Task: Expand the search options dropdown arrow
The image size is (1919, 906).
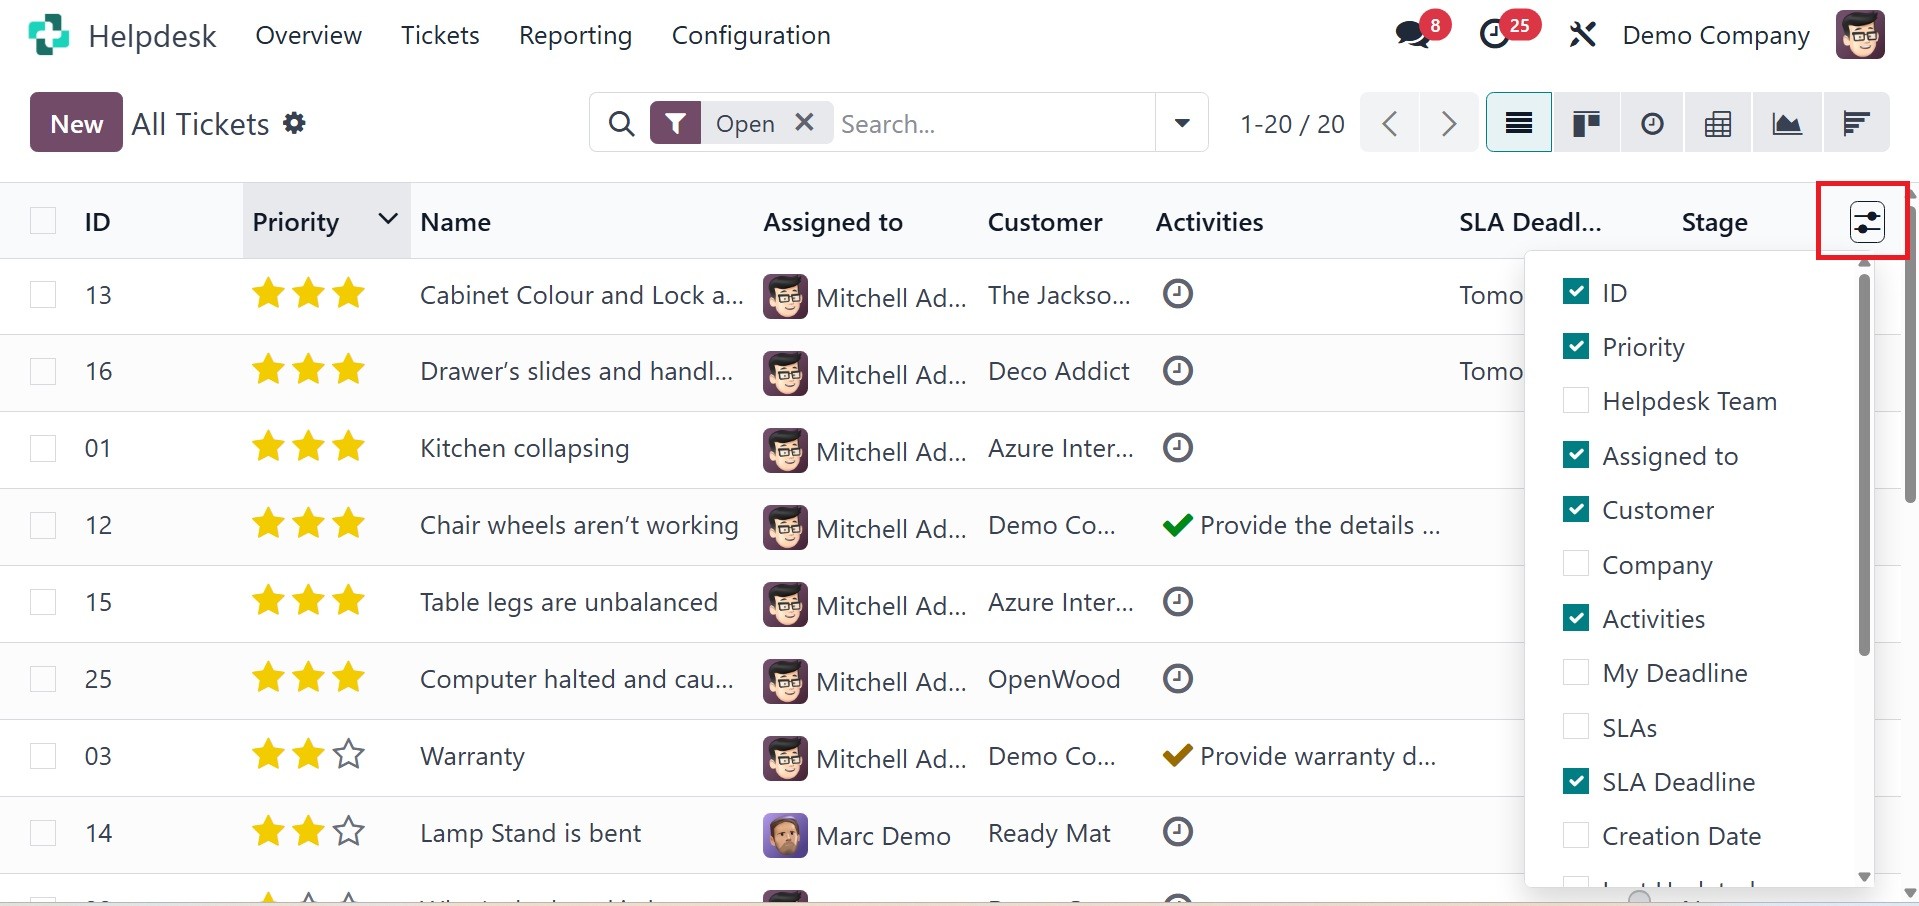Action: point(1182,123)
